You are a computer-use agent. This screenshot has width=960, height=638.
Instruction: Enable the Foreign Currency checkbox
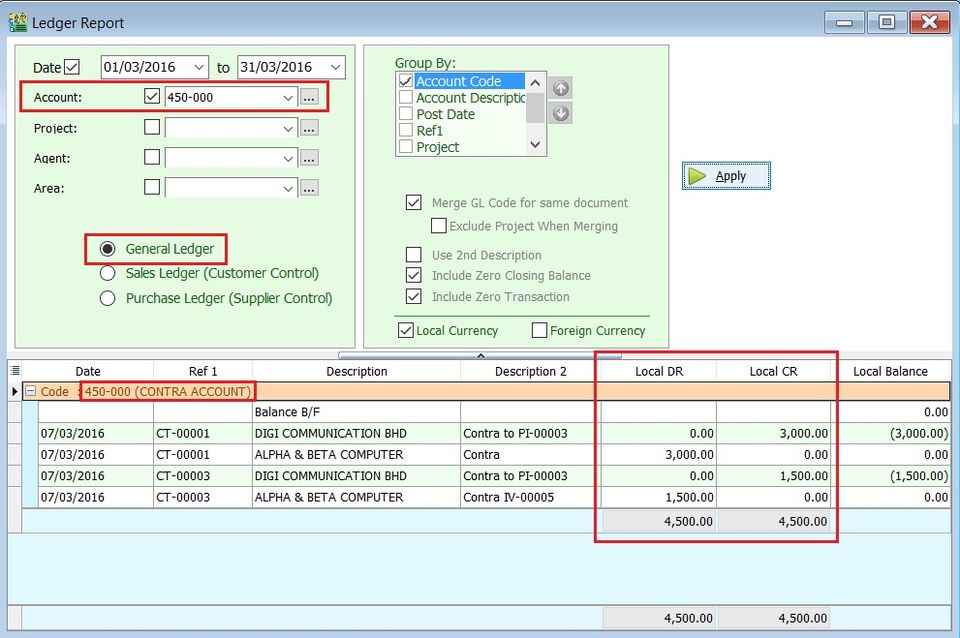tap(539, 330)
